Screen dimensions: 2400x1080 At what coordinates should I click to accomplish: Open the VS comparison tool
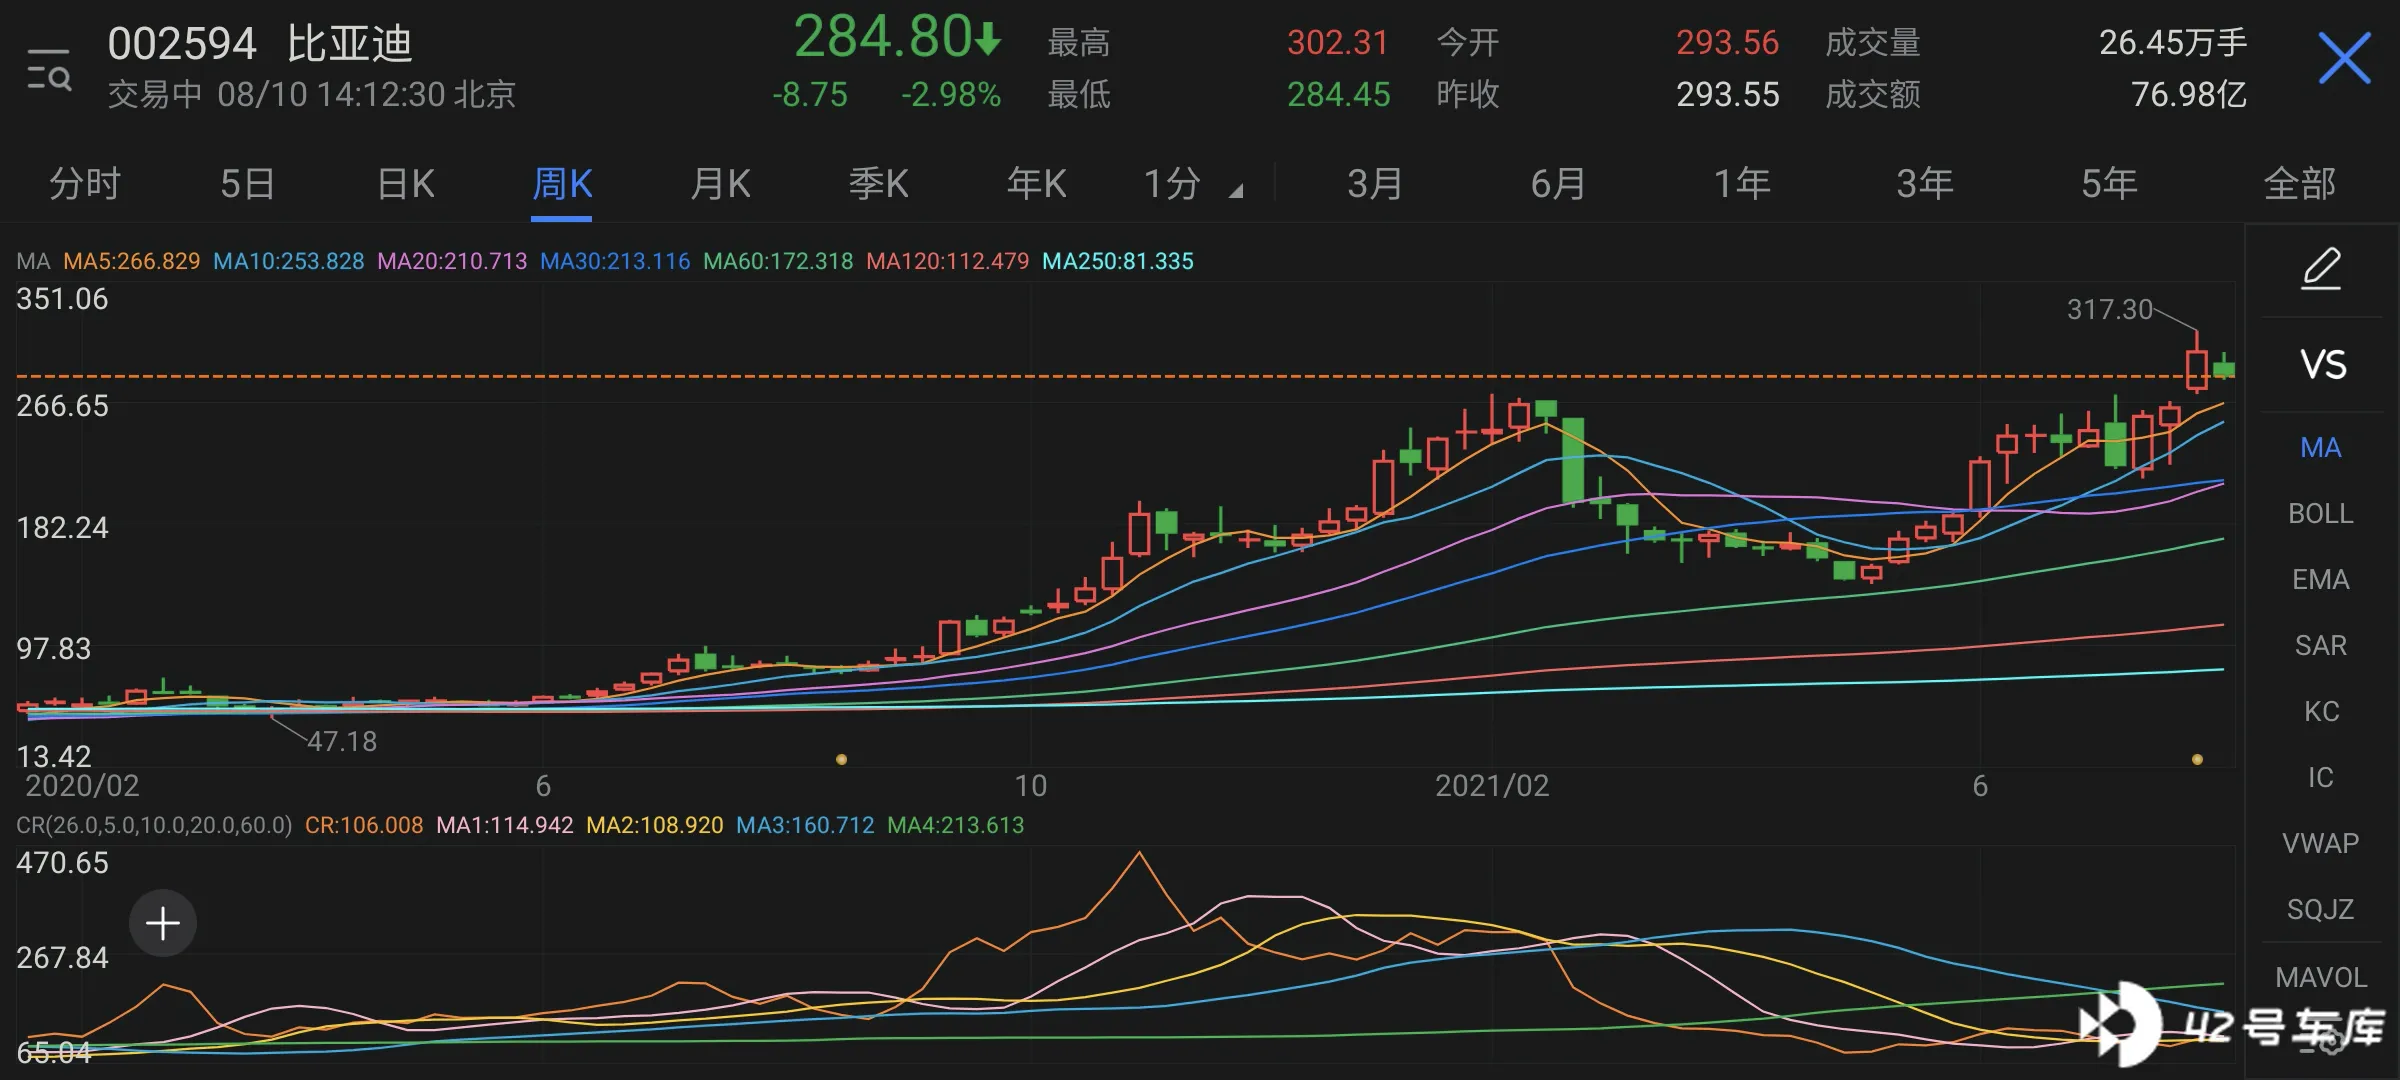(2323, 364)
